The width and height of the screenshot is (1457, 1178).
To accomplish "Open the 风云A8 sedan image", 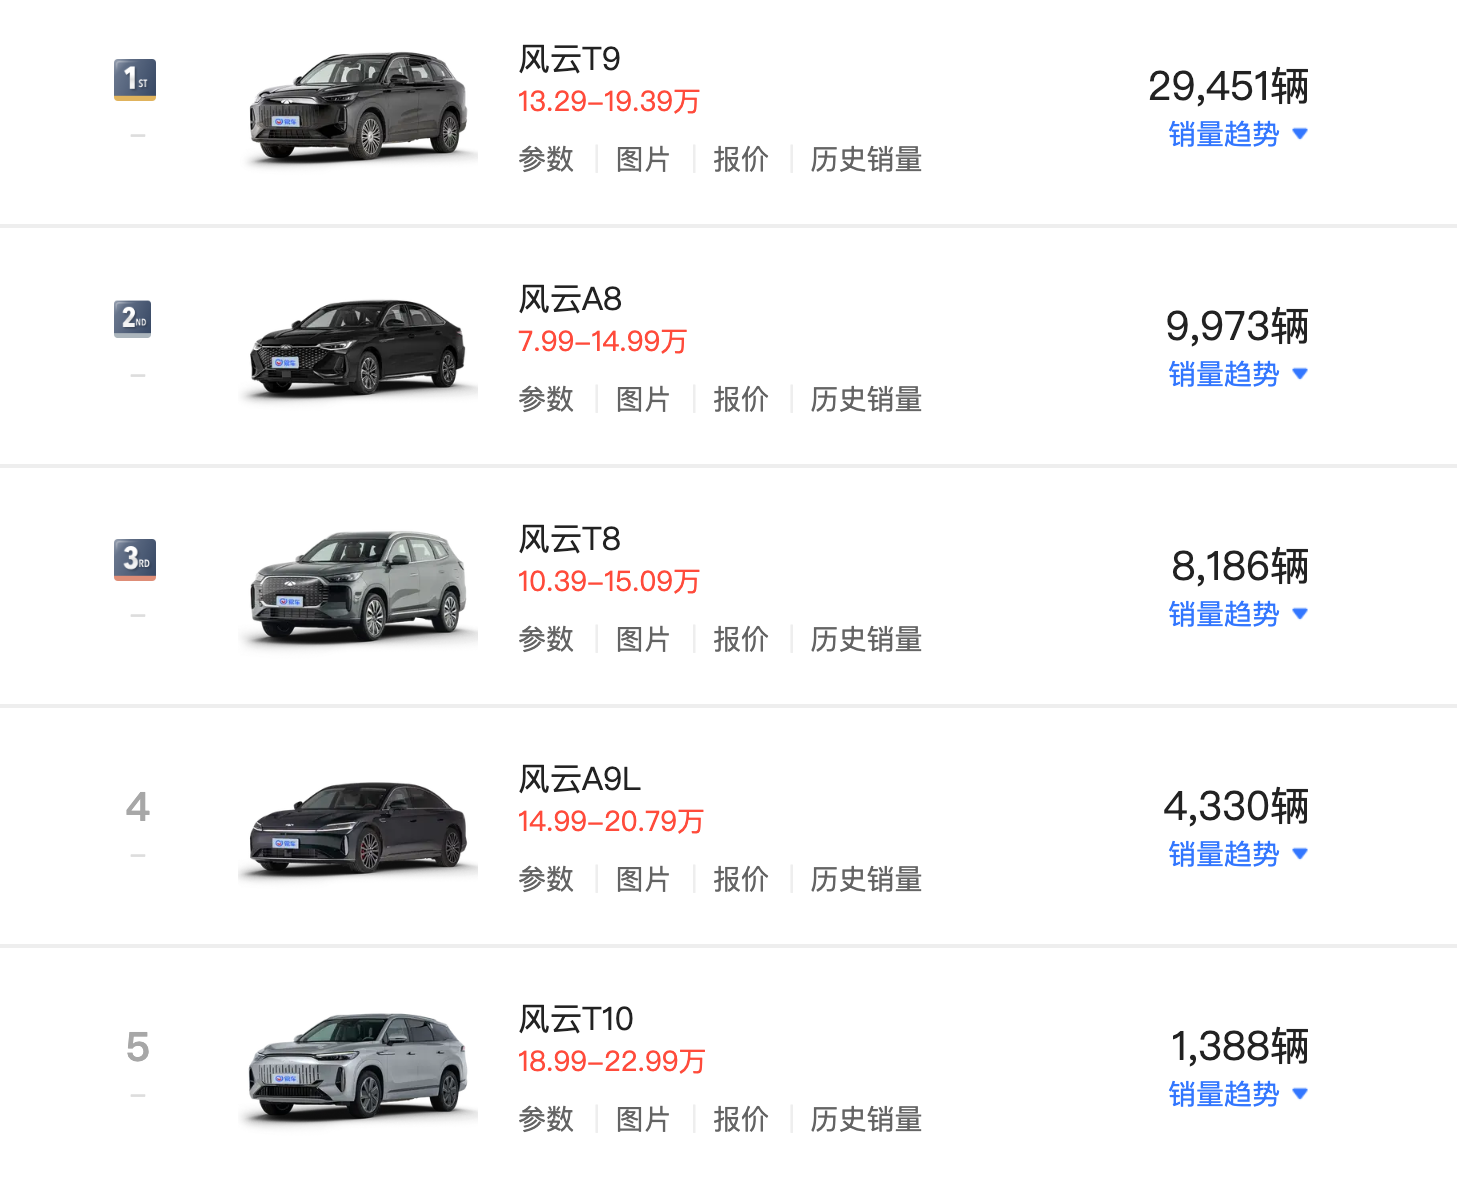I will pos(358,346).
